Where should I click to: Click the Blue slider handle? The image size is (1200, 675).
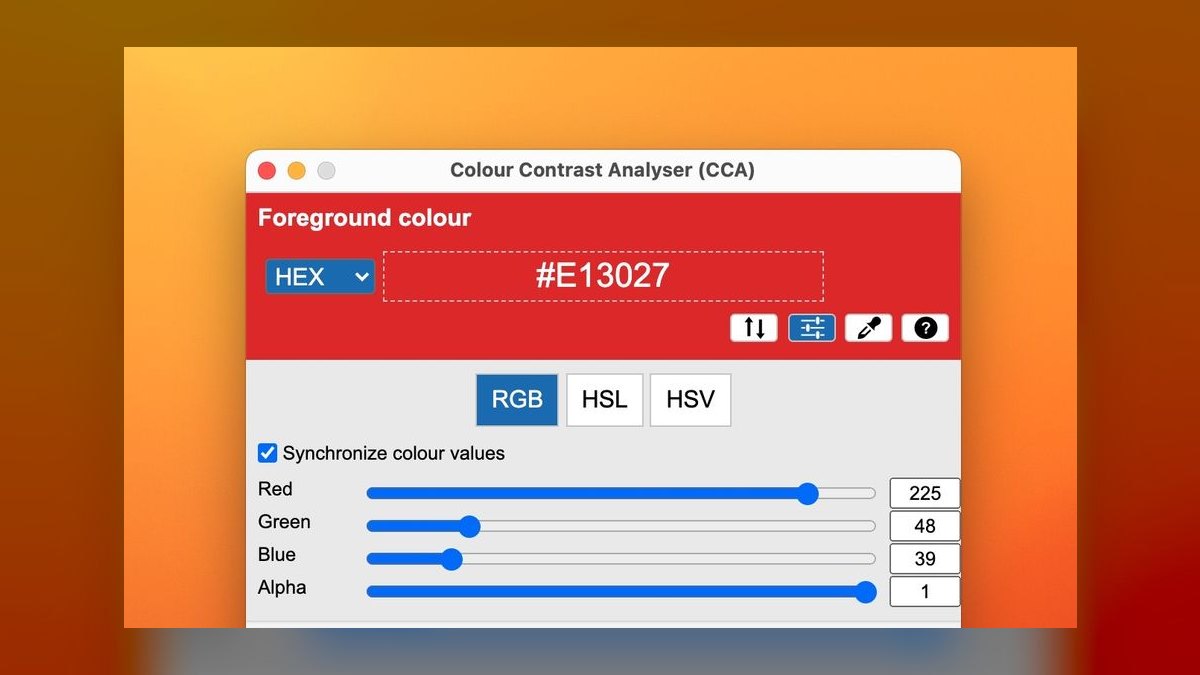[451, 559]
